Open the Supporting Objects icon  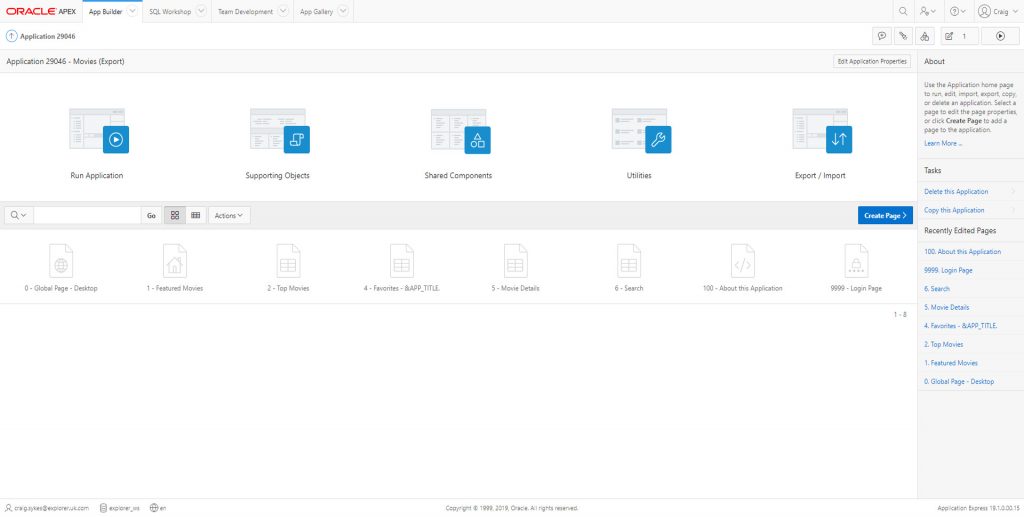280,131
